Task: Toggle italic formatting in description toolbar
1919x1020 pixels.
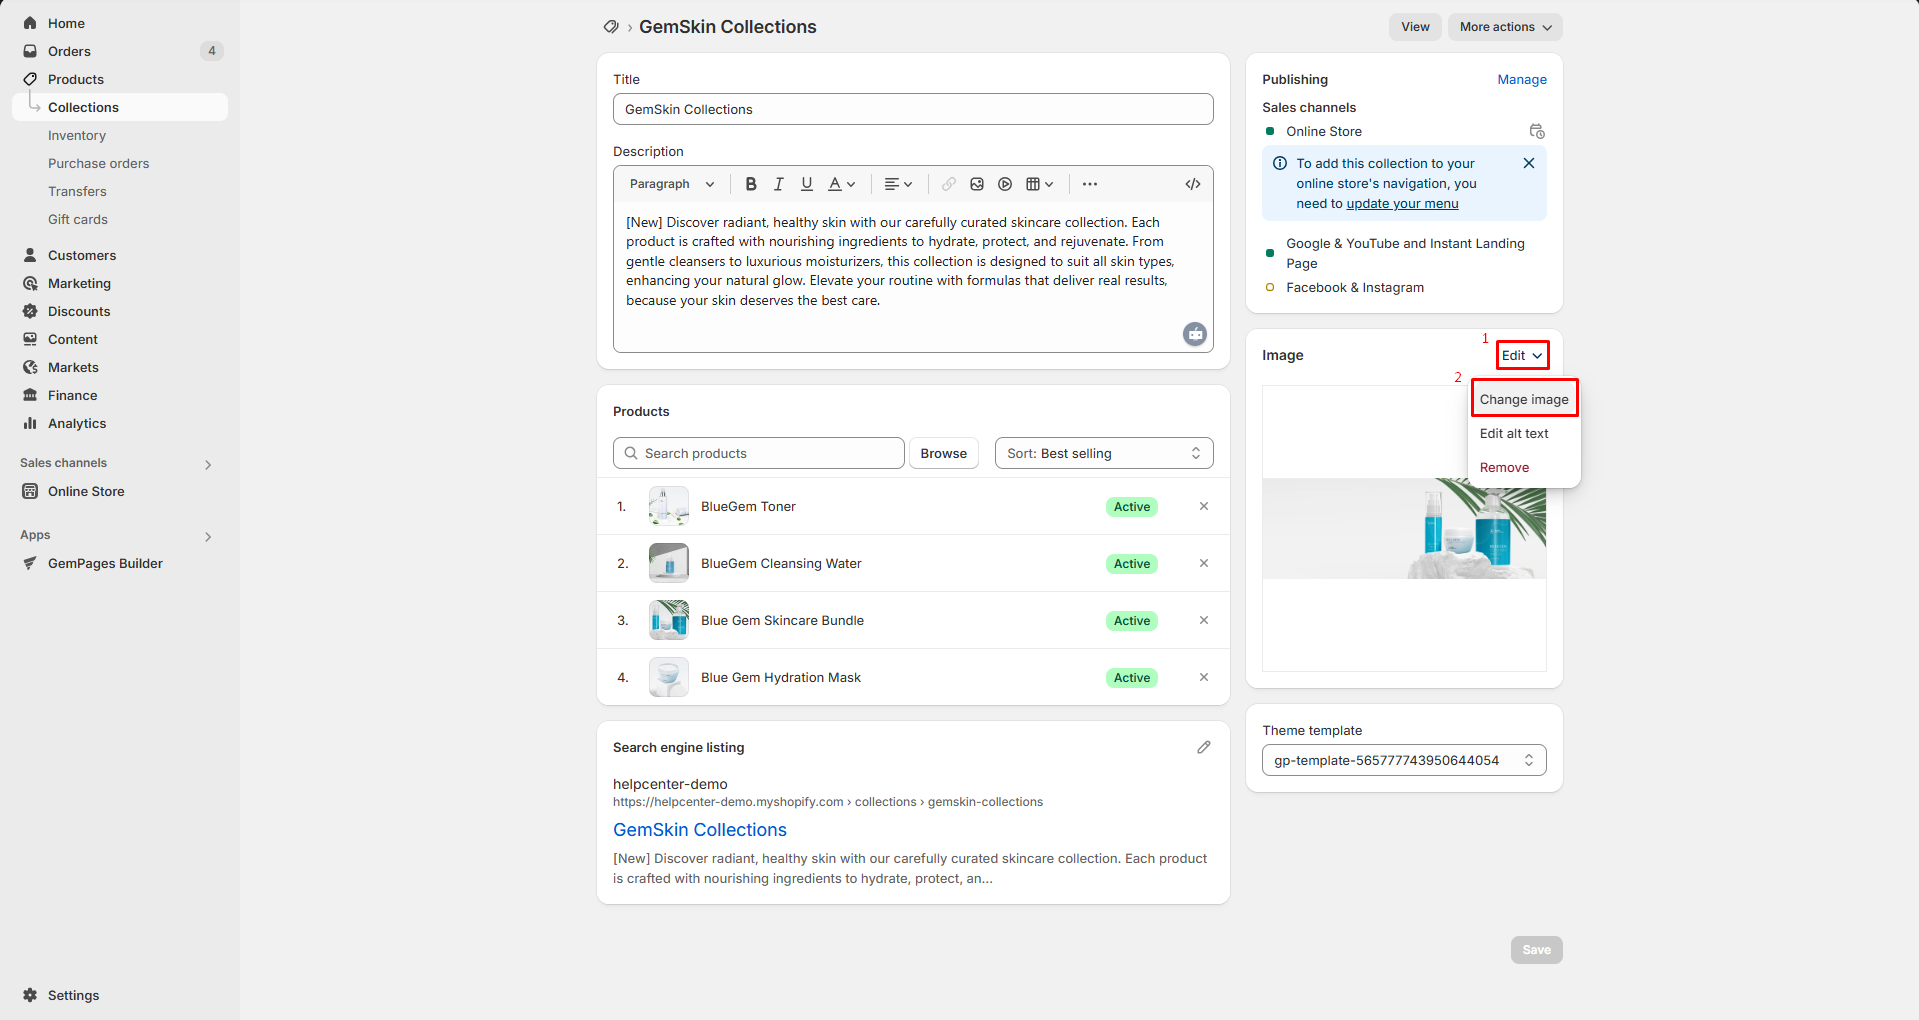Action: coord(779,184)
